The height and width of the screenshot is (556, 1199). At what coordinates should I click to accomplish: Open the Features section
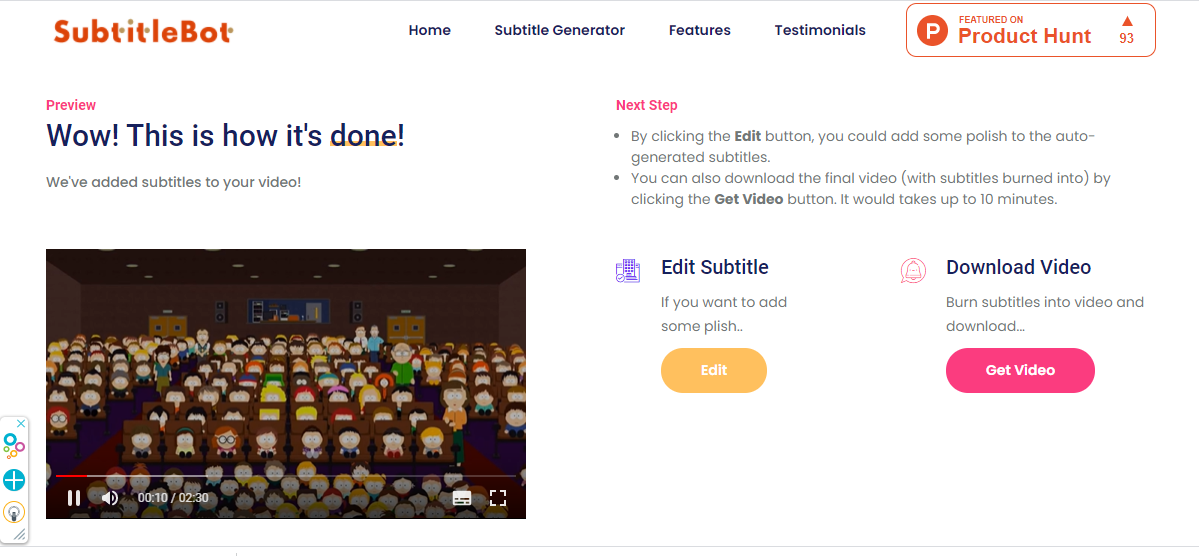coord(700,31)
